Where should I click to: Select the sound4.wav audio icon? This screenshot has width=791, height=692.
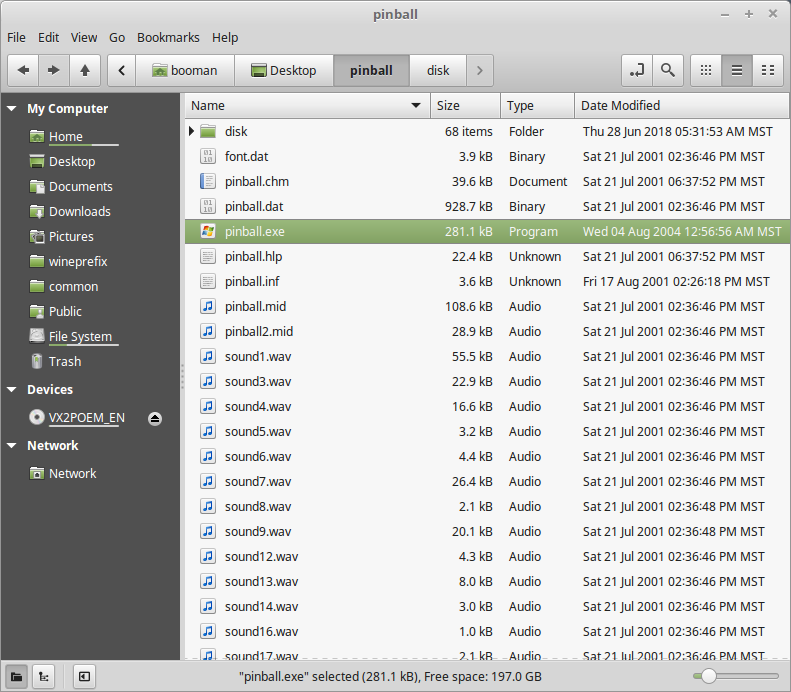[208, 407]
